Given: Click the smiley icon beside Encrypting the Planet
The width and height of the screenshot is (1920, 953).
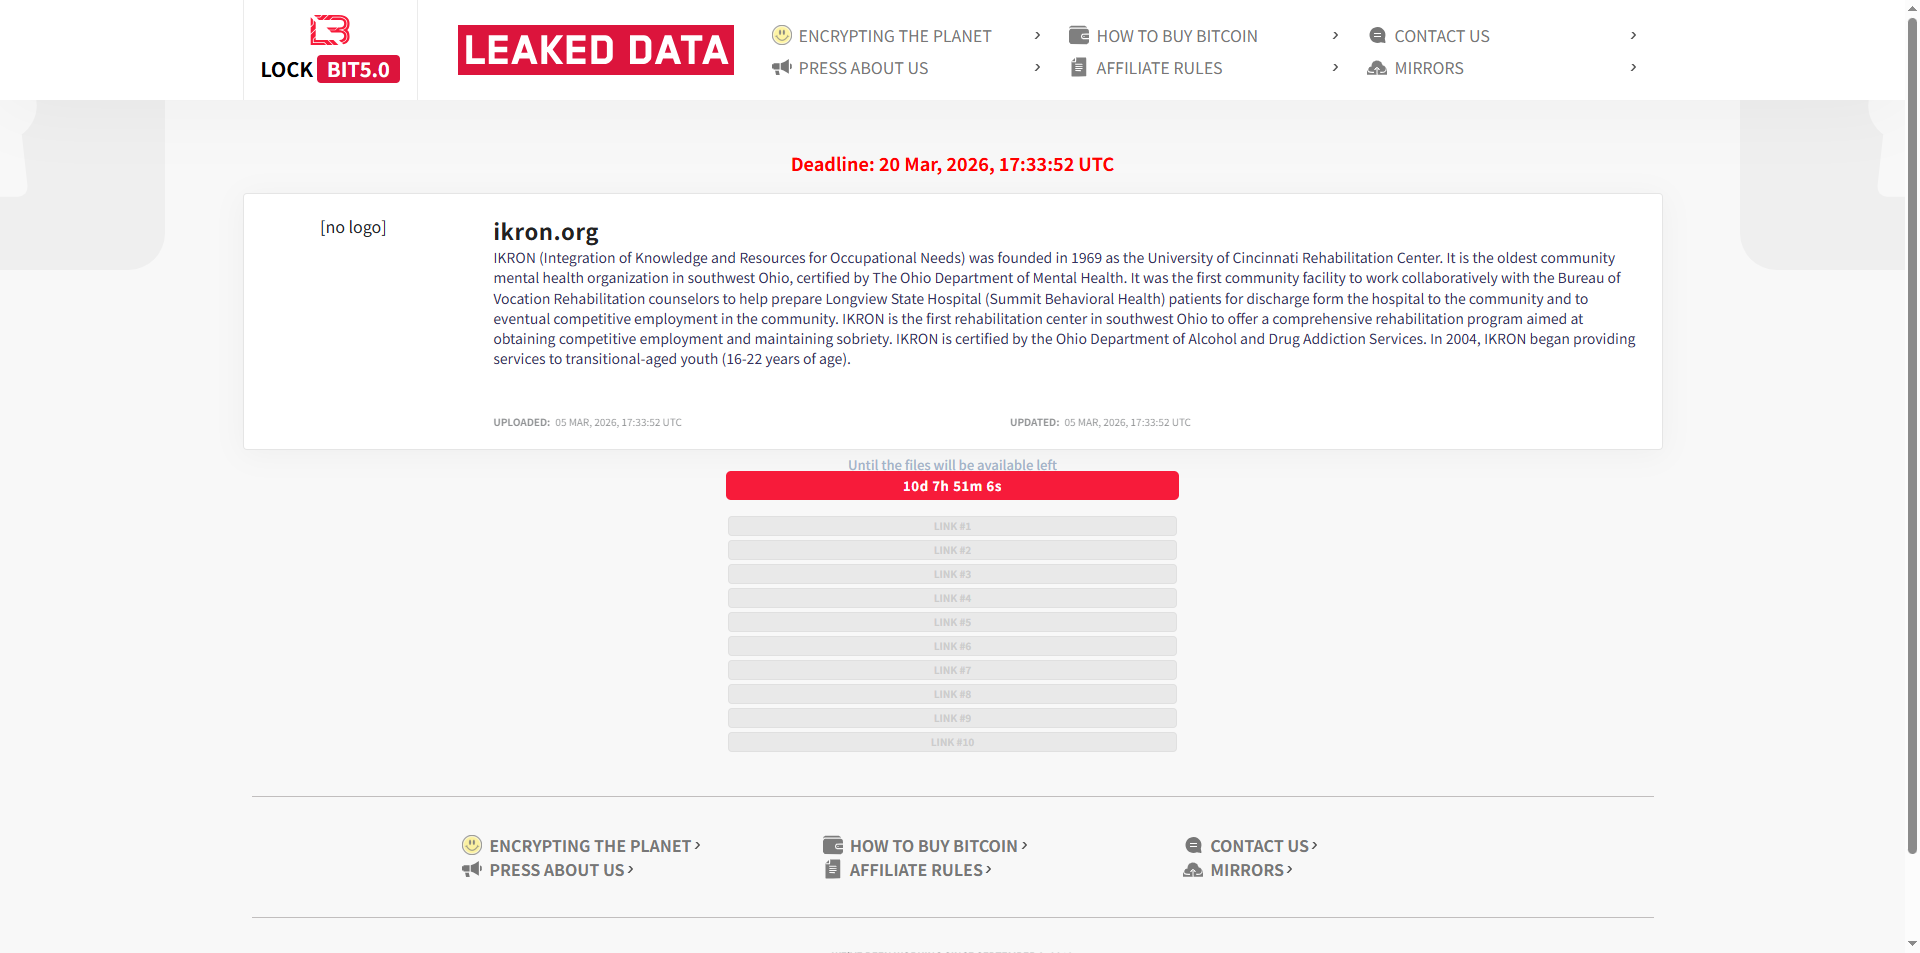Looking at the screenshot, I should (x=782, y=36).
